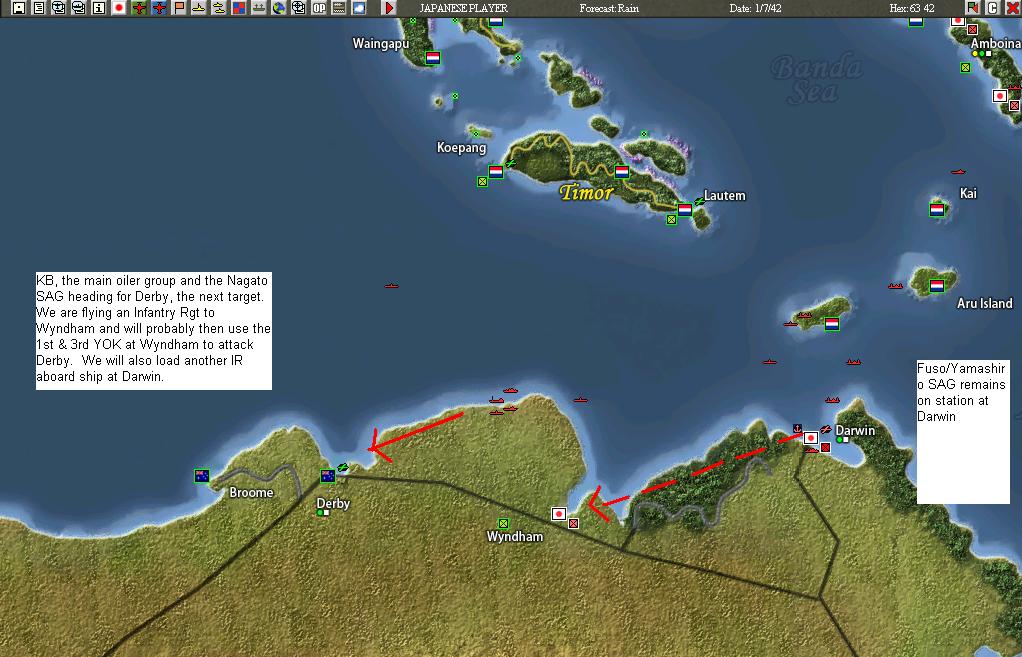The height and width of the screenshot is (657, 1022).
Task: Click the 'Date: 1/7/42' status text
Action: point(755,8)
